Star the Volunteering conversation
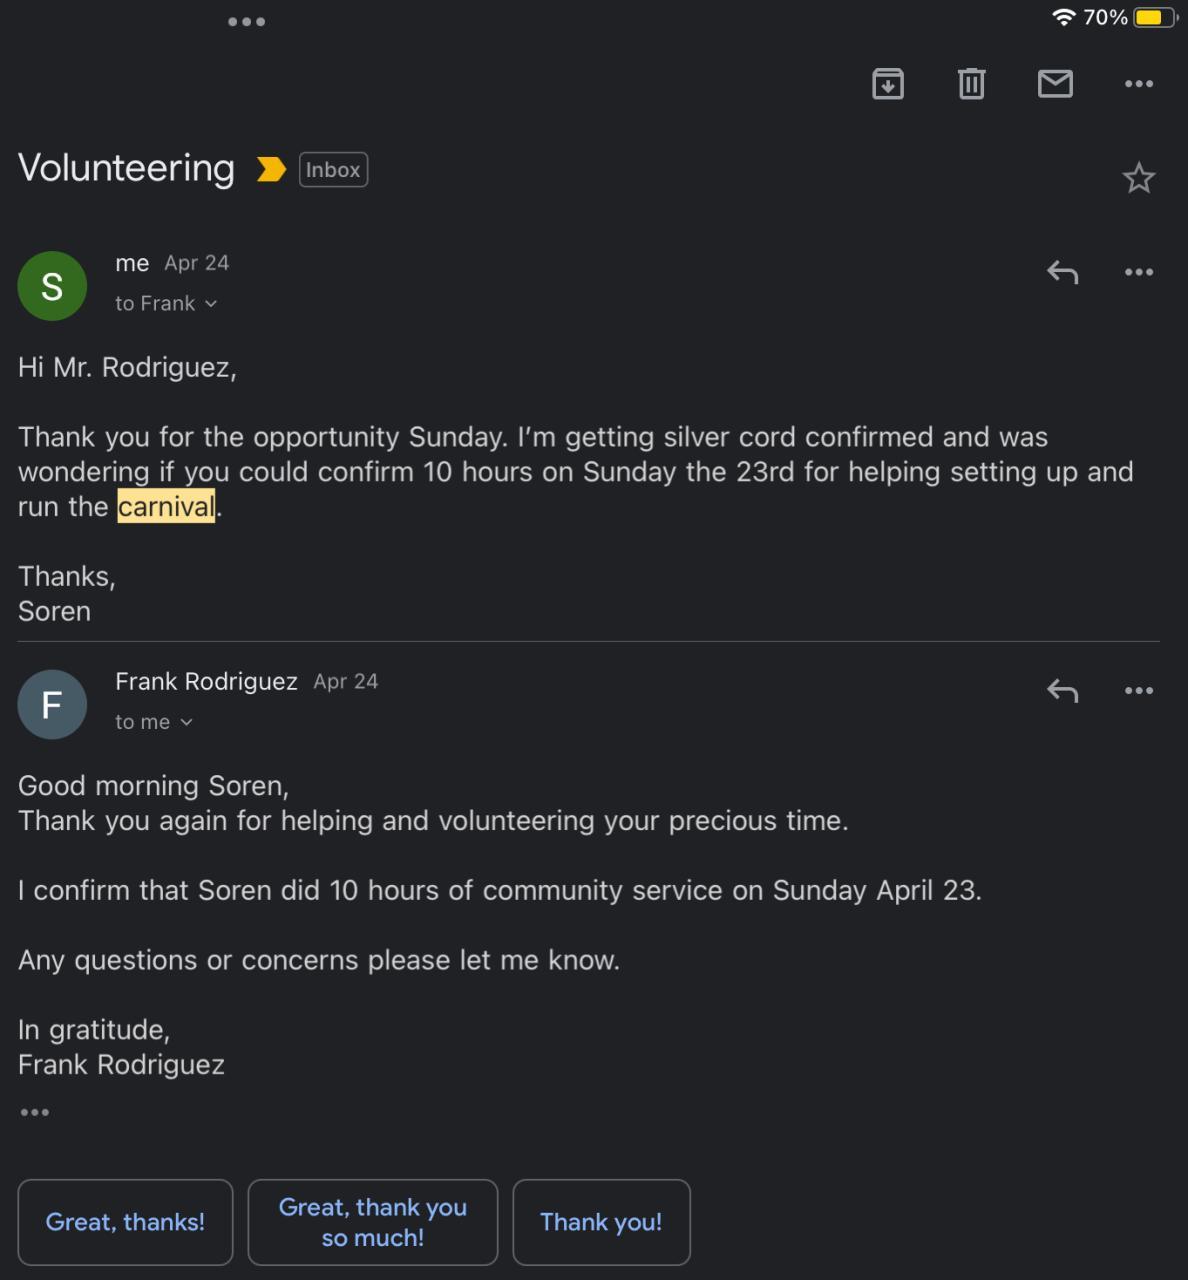 1138,179
